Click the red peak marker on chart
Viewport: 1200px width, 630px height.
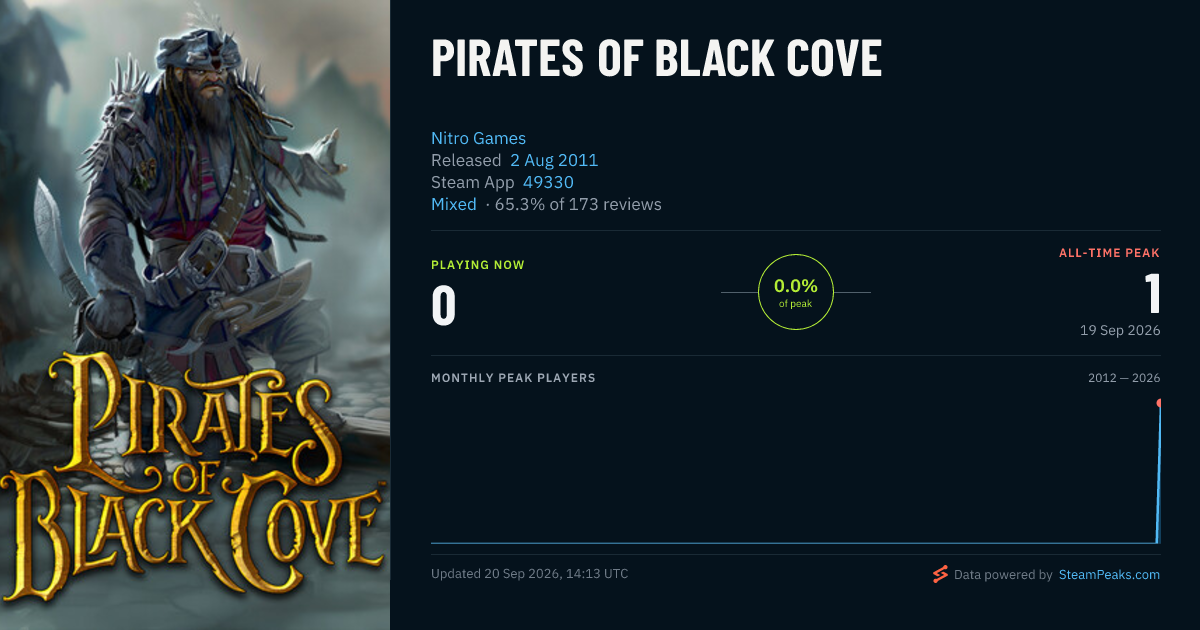click(1160, 403)
